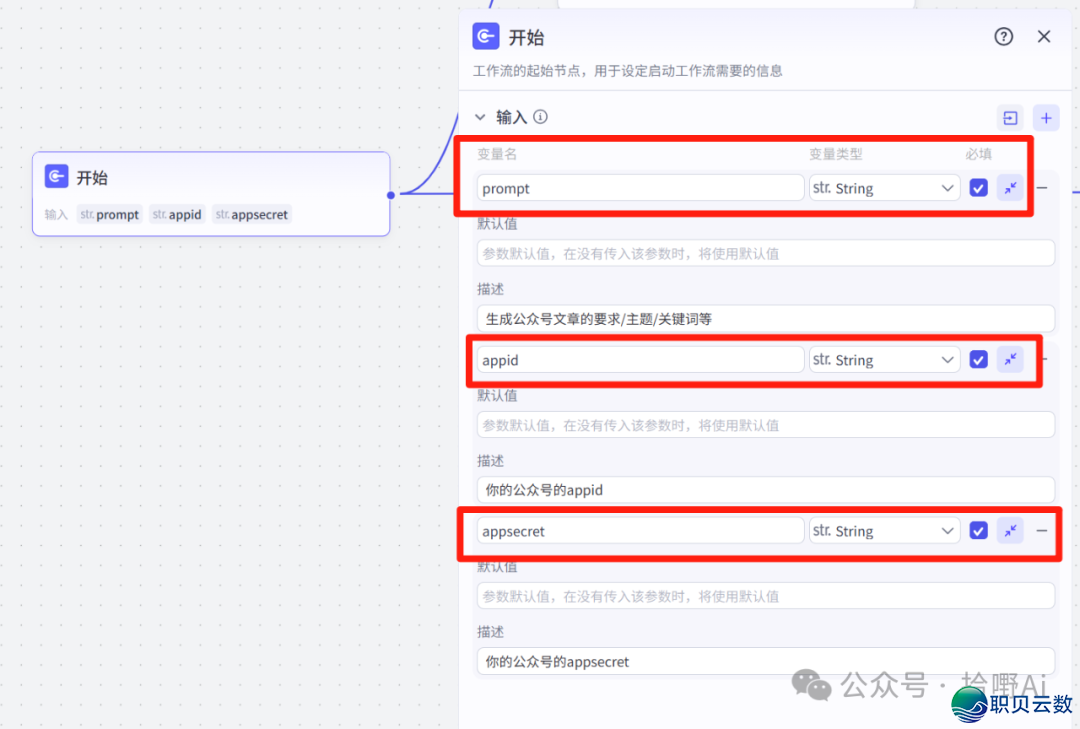Screen dimensions: 1080x729
Task: Open the String type dropdown for prompt
Action: tap(884, 187)
